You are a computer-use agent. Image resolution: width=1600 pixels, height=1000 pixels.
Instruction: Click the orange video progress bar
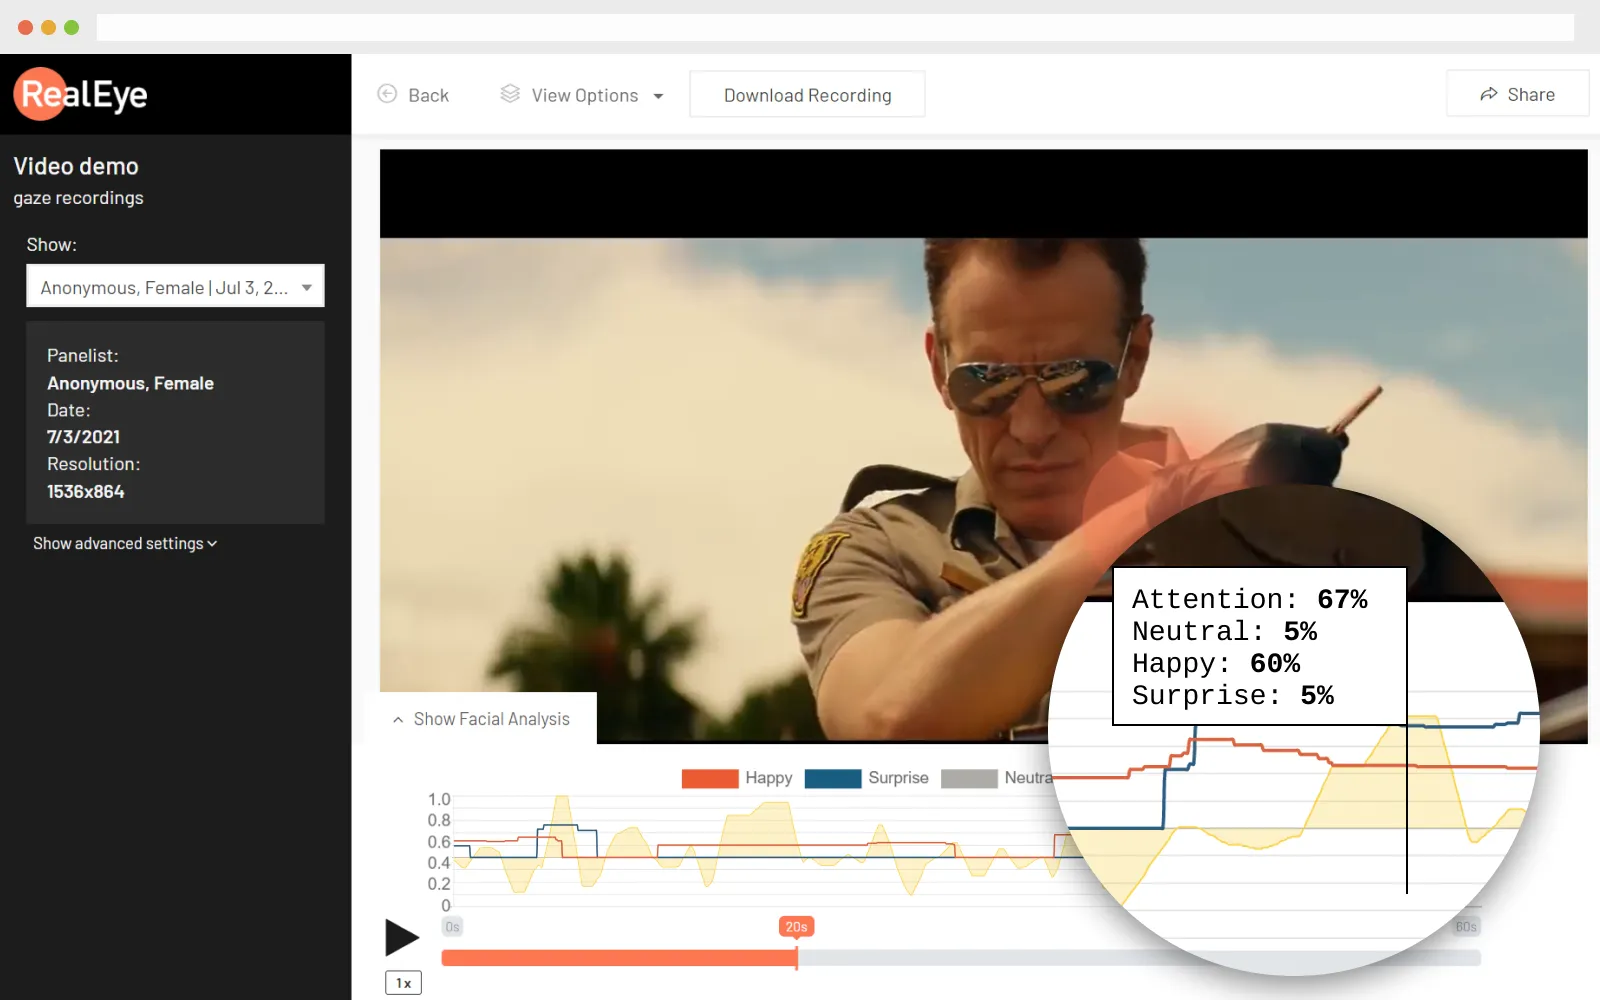(620, 958)
